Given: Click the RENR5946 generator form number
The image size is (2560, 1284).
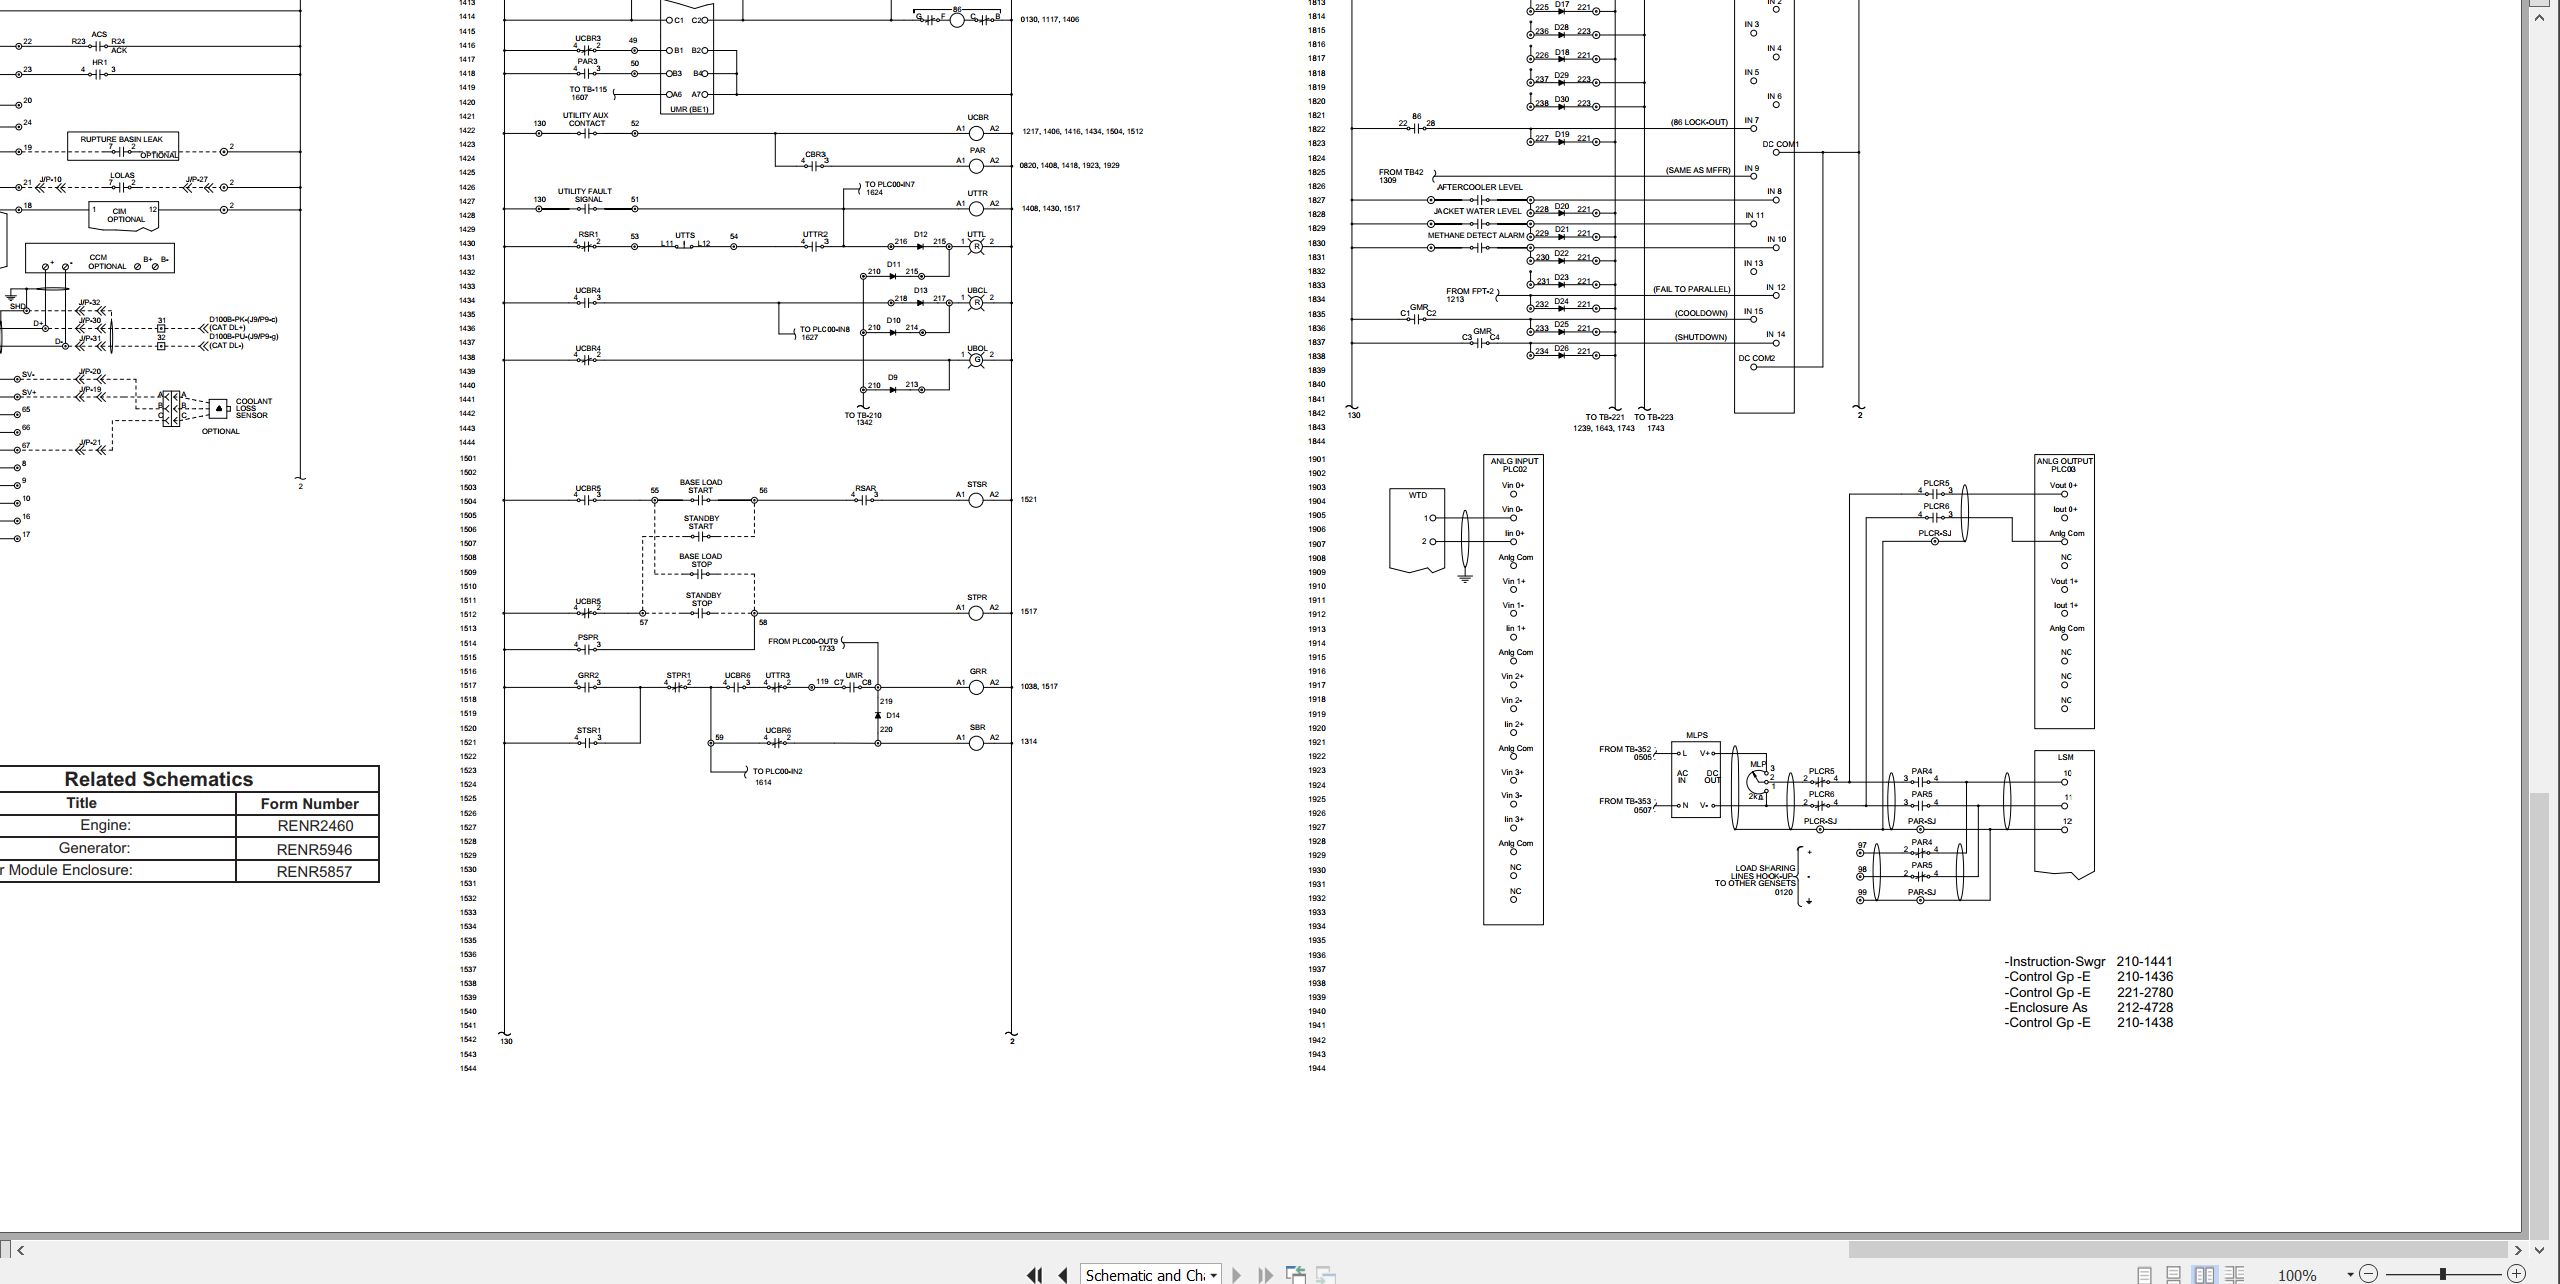Looking at the screenshot, I should (x=315, y=849).
